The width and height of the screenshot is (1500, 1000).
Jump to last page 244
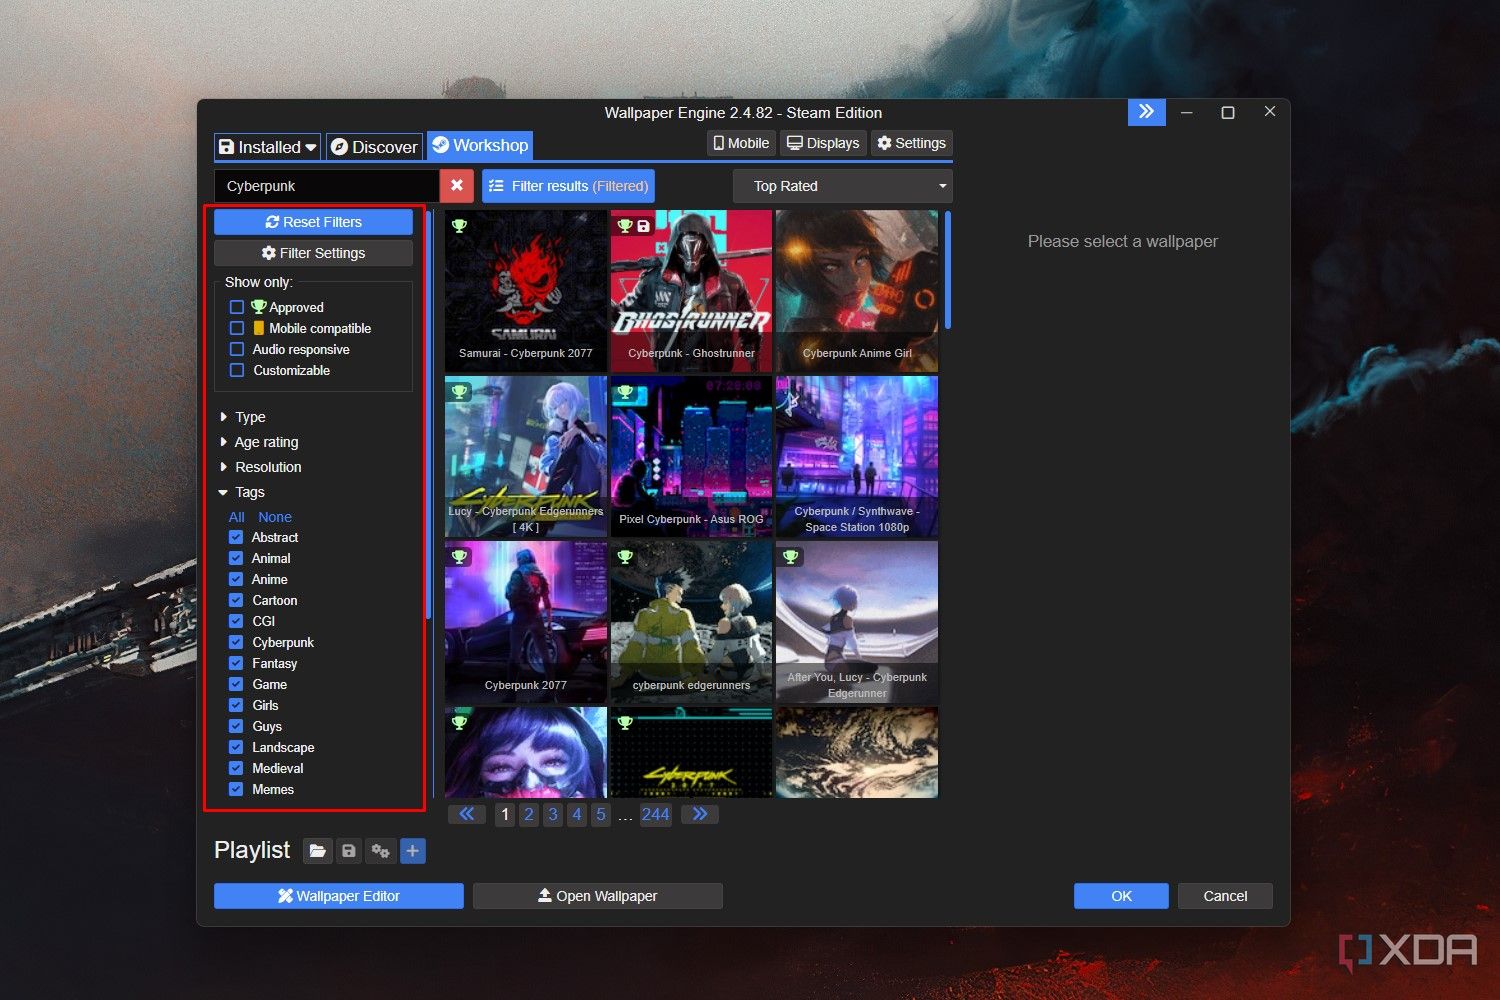656,814
